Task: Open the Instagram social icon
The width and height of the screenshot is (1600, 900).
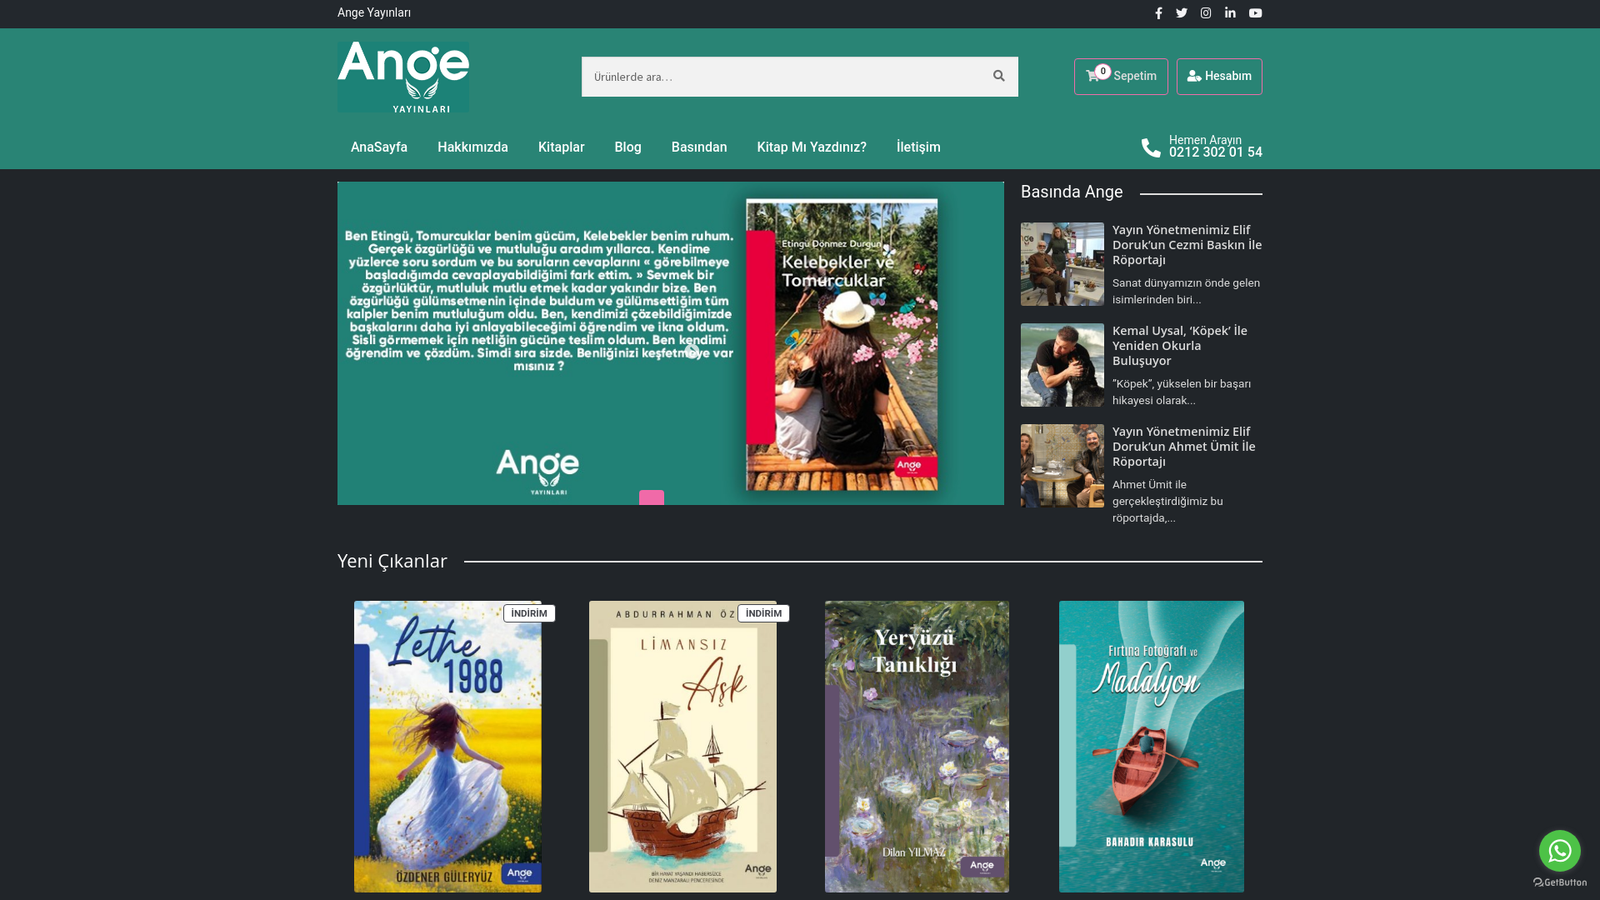Action: tap(1206, 13)
